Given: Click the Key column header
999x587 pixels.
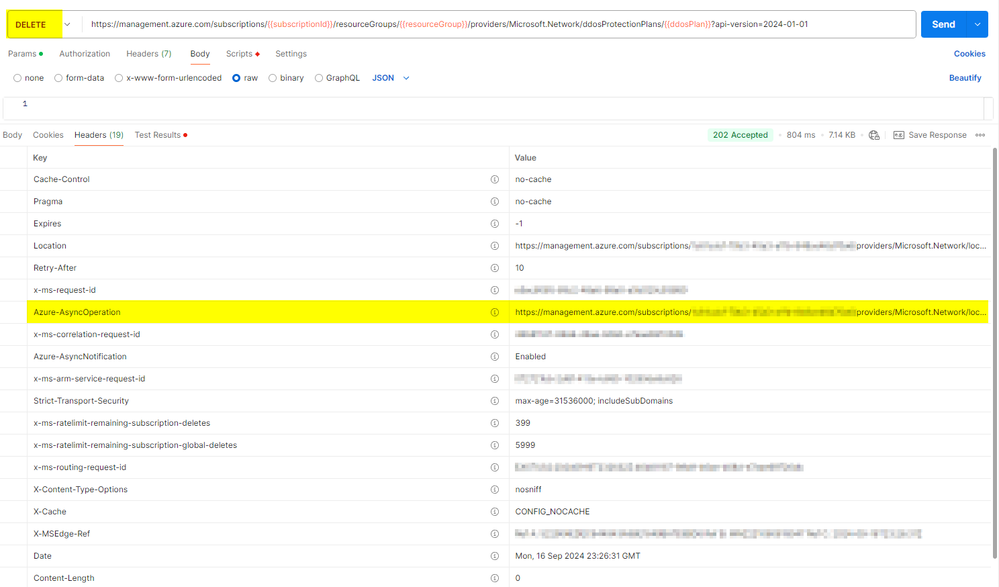Looking at the screenshot, I should click(x=40, y=157).
